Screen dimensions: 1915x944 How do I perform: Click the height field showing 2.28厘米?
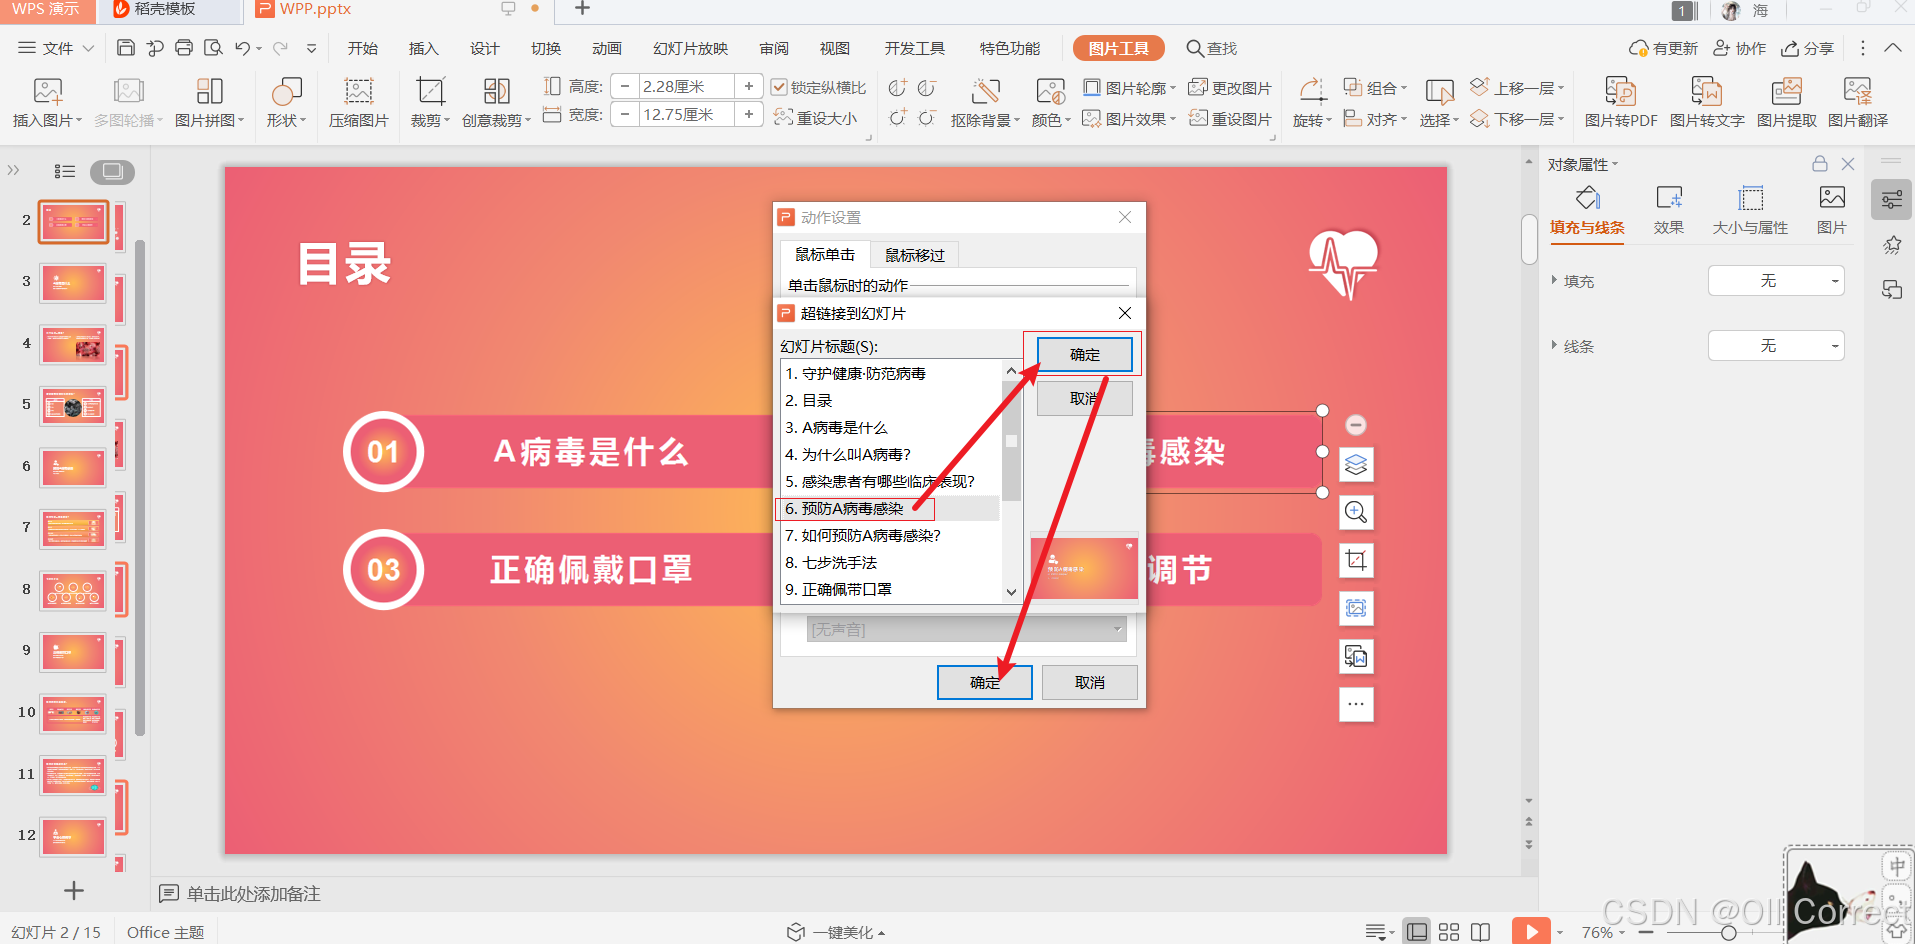685,86
